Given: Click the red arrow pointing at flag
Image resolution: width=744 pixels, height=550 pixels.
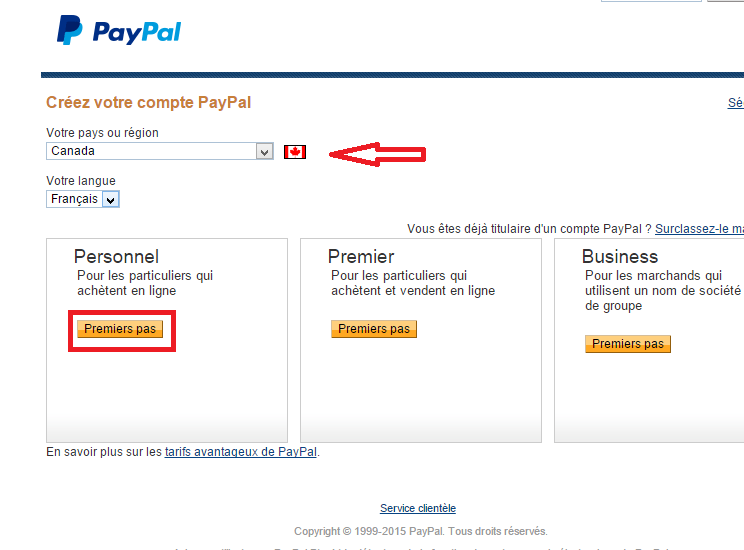Looking at the screenshot, I should click(x=378, y=154).
